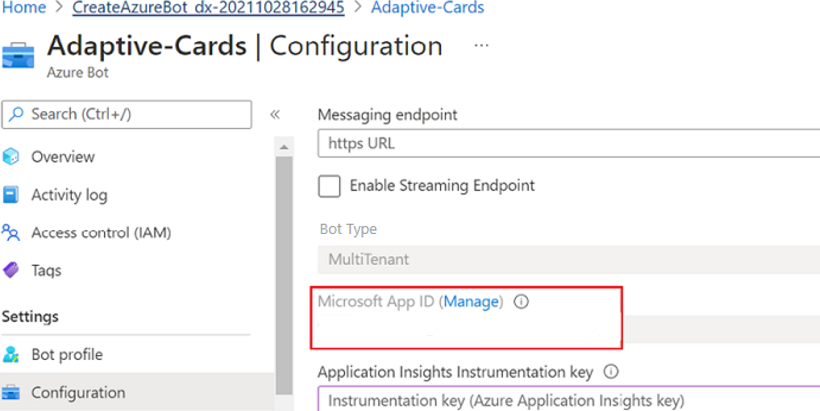Click the Azure Bot briefcase icon beside the title
Screen dimensions: 820x411
coord(18,56)
